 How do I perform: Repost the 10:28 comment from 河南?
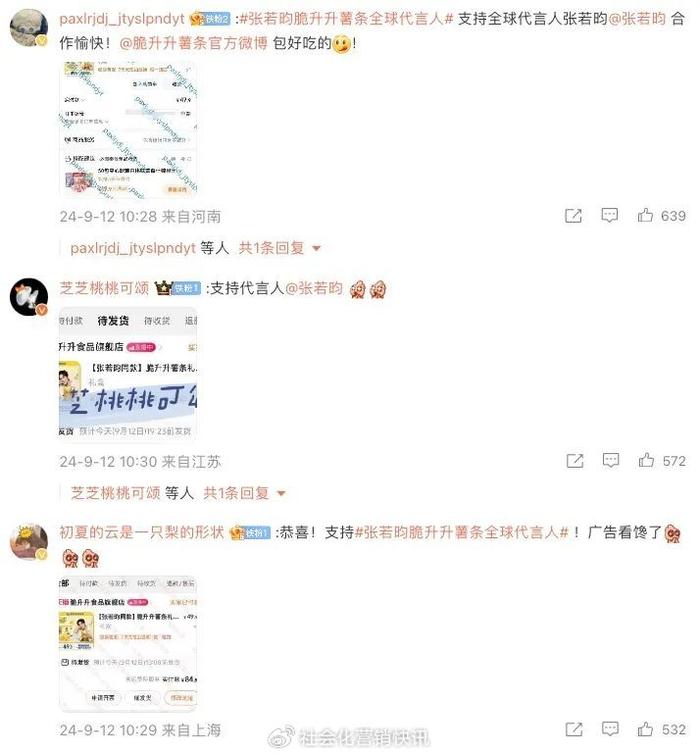coord(573,216)
